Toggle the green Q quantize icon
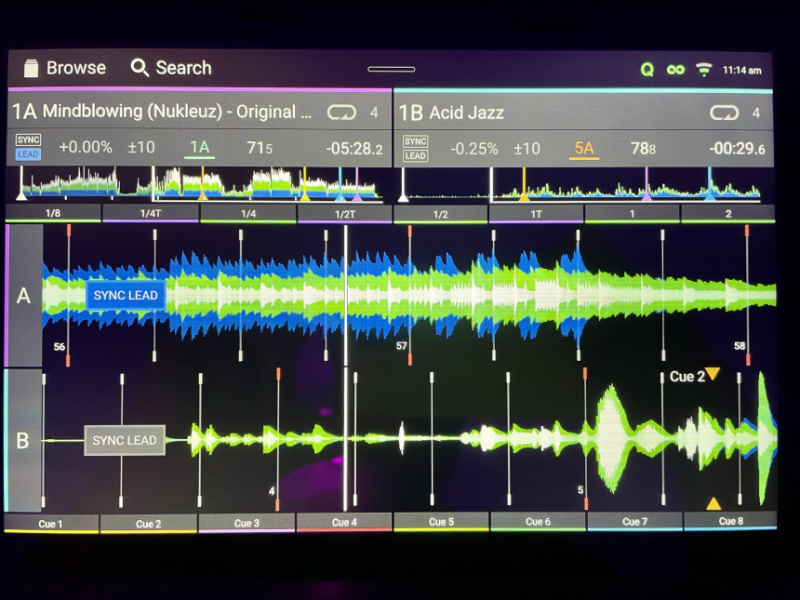 point(647,69)
